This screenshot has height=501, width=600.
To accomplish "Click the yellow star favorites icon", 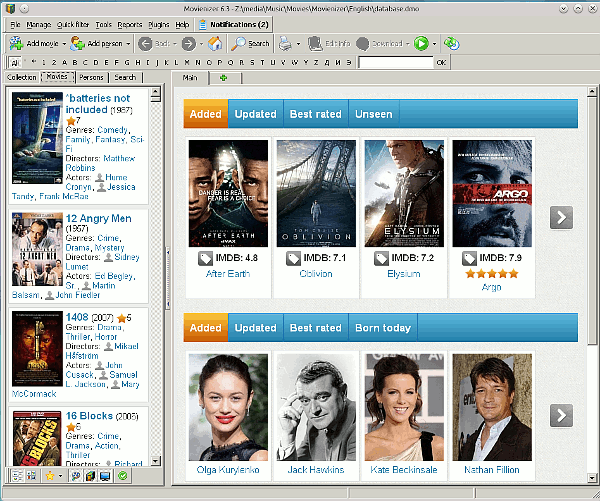I will click(50, 476).
